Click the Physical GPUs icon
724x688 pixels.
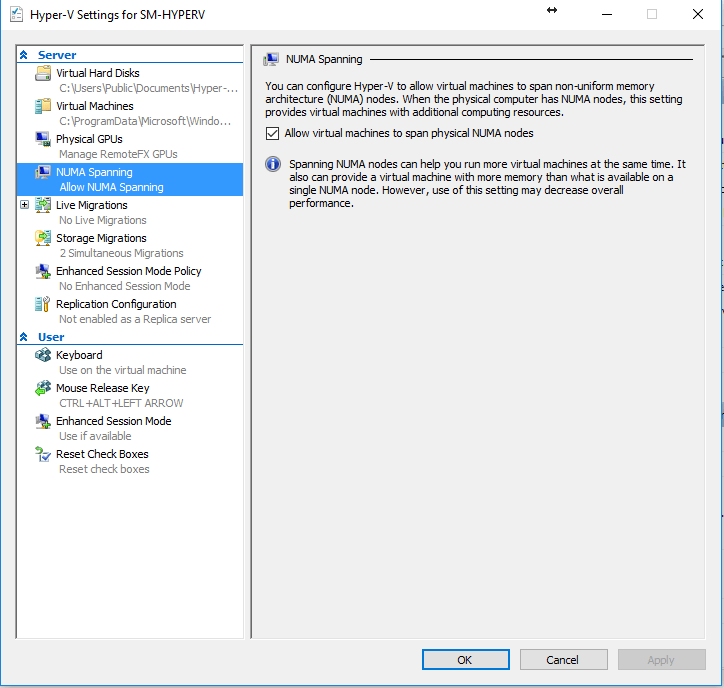click(x=43, y=139)
